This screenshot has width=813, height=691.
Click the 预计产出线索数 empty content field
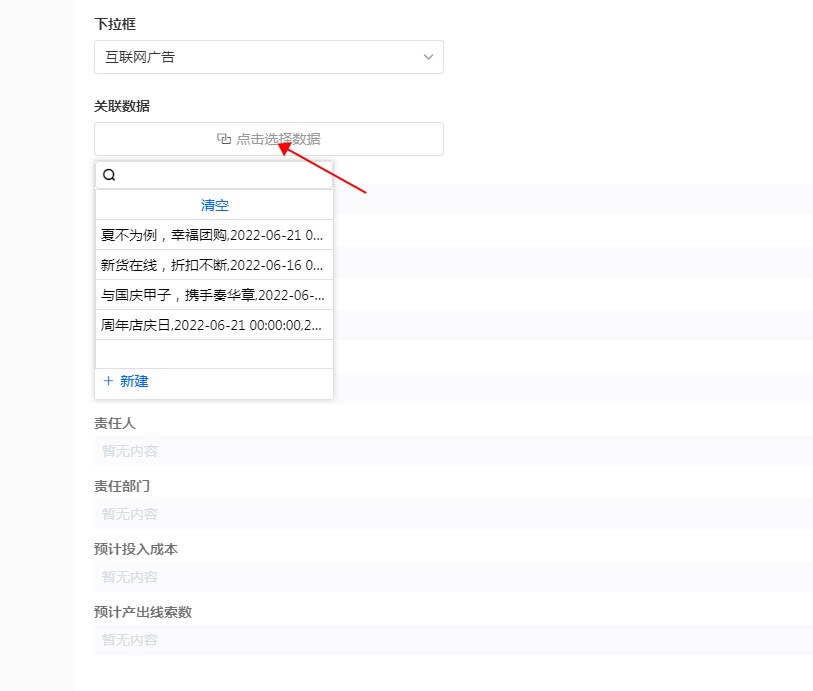tap(450, 640)
